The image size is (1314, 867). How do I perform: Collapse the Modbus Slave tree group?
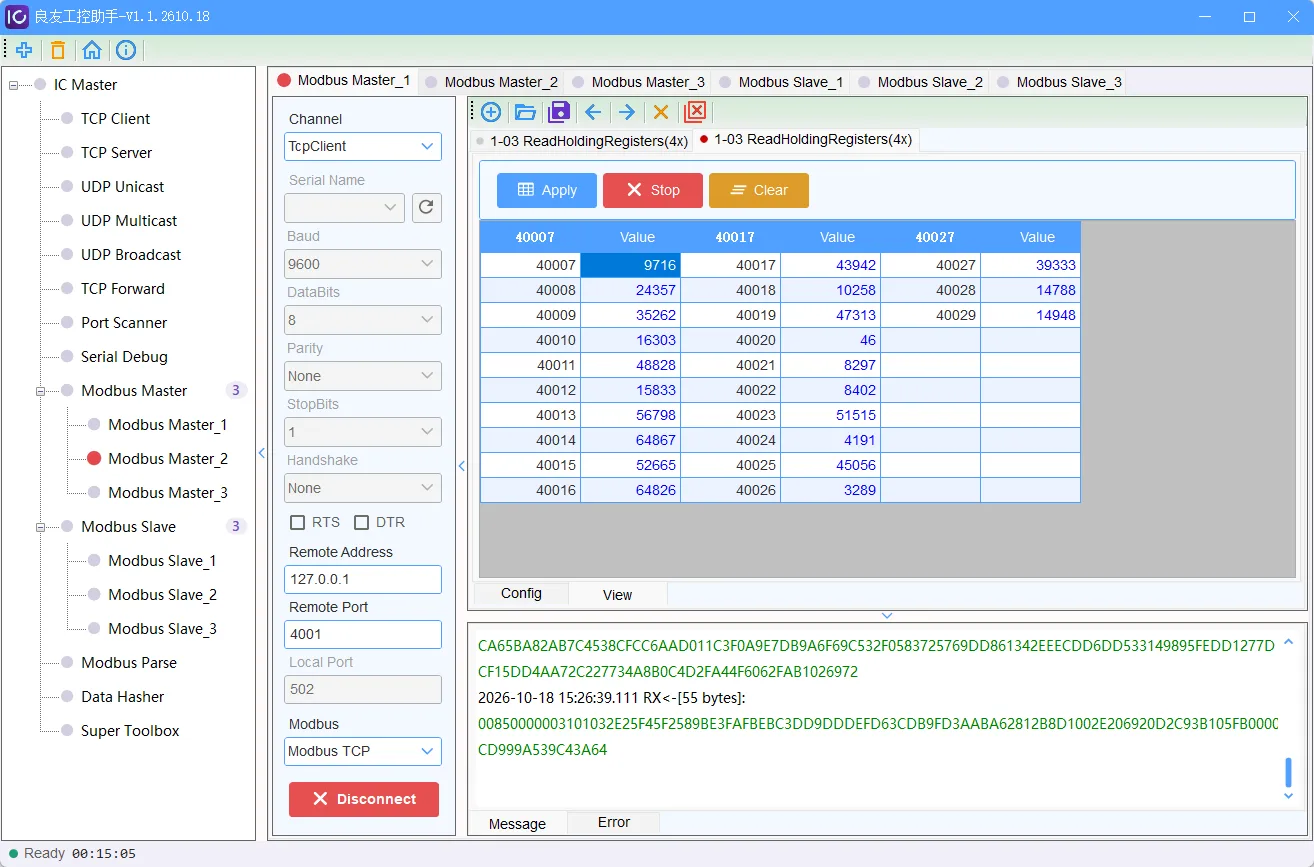point(41,527)
